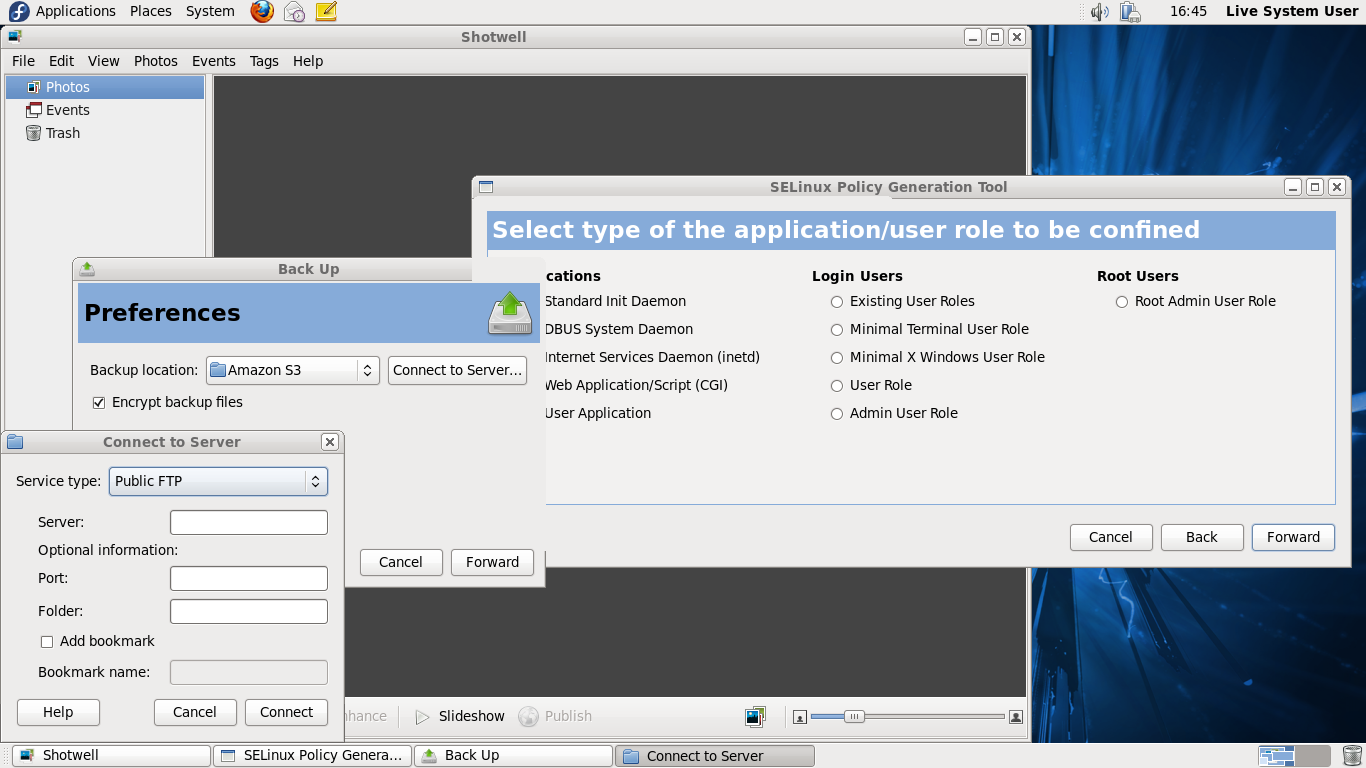Click Back in the SELinux tool

tap(1202, 537)
